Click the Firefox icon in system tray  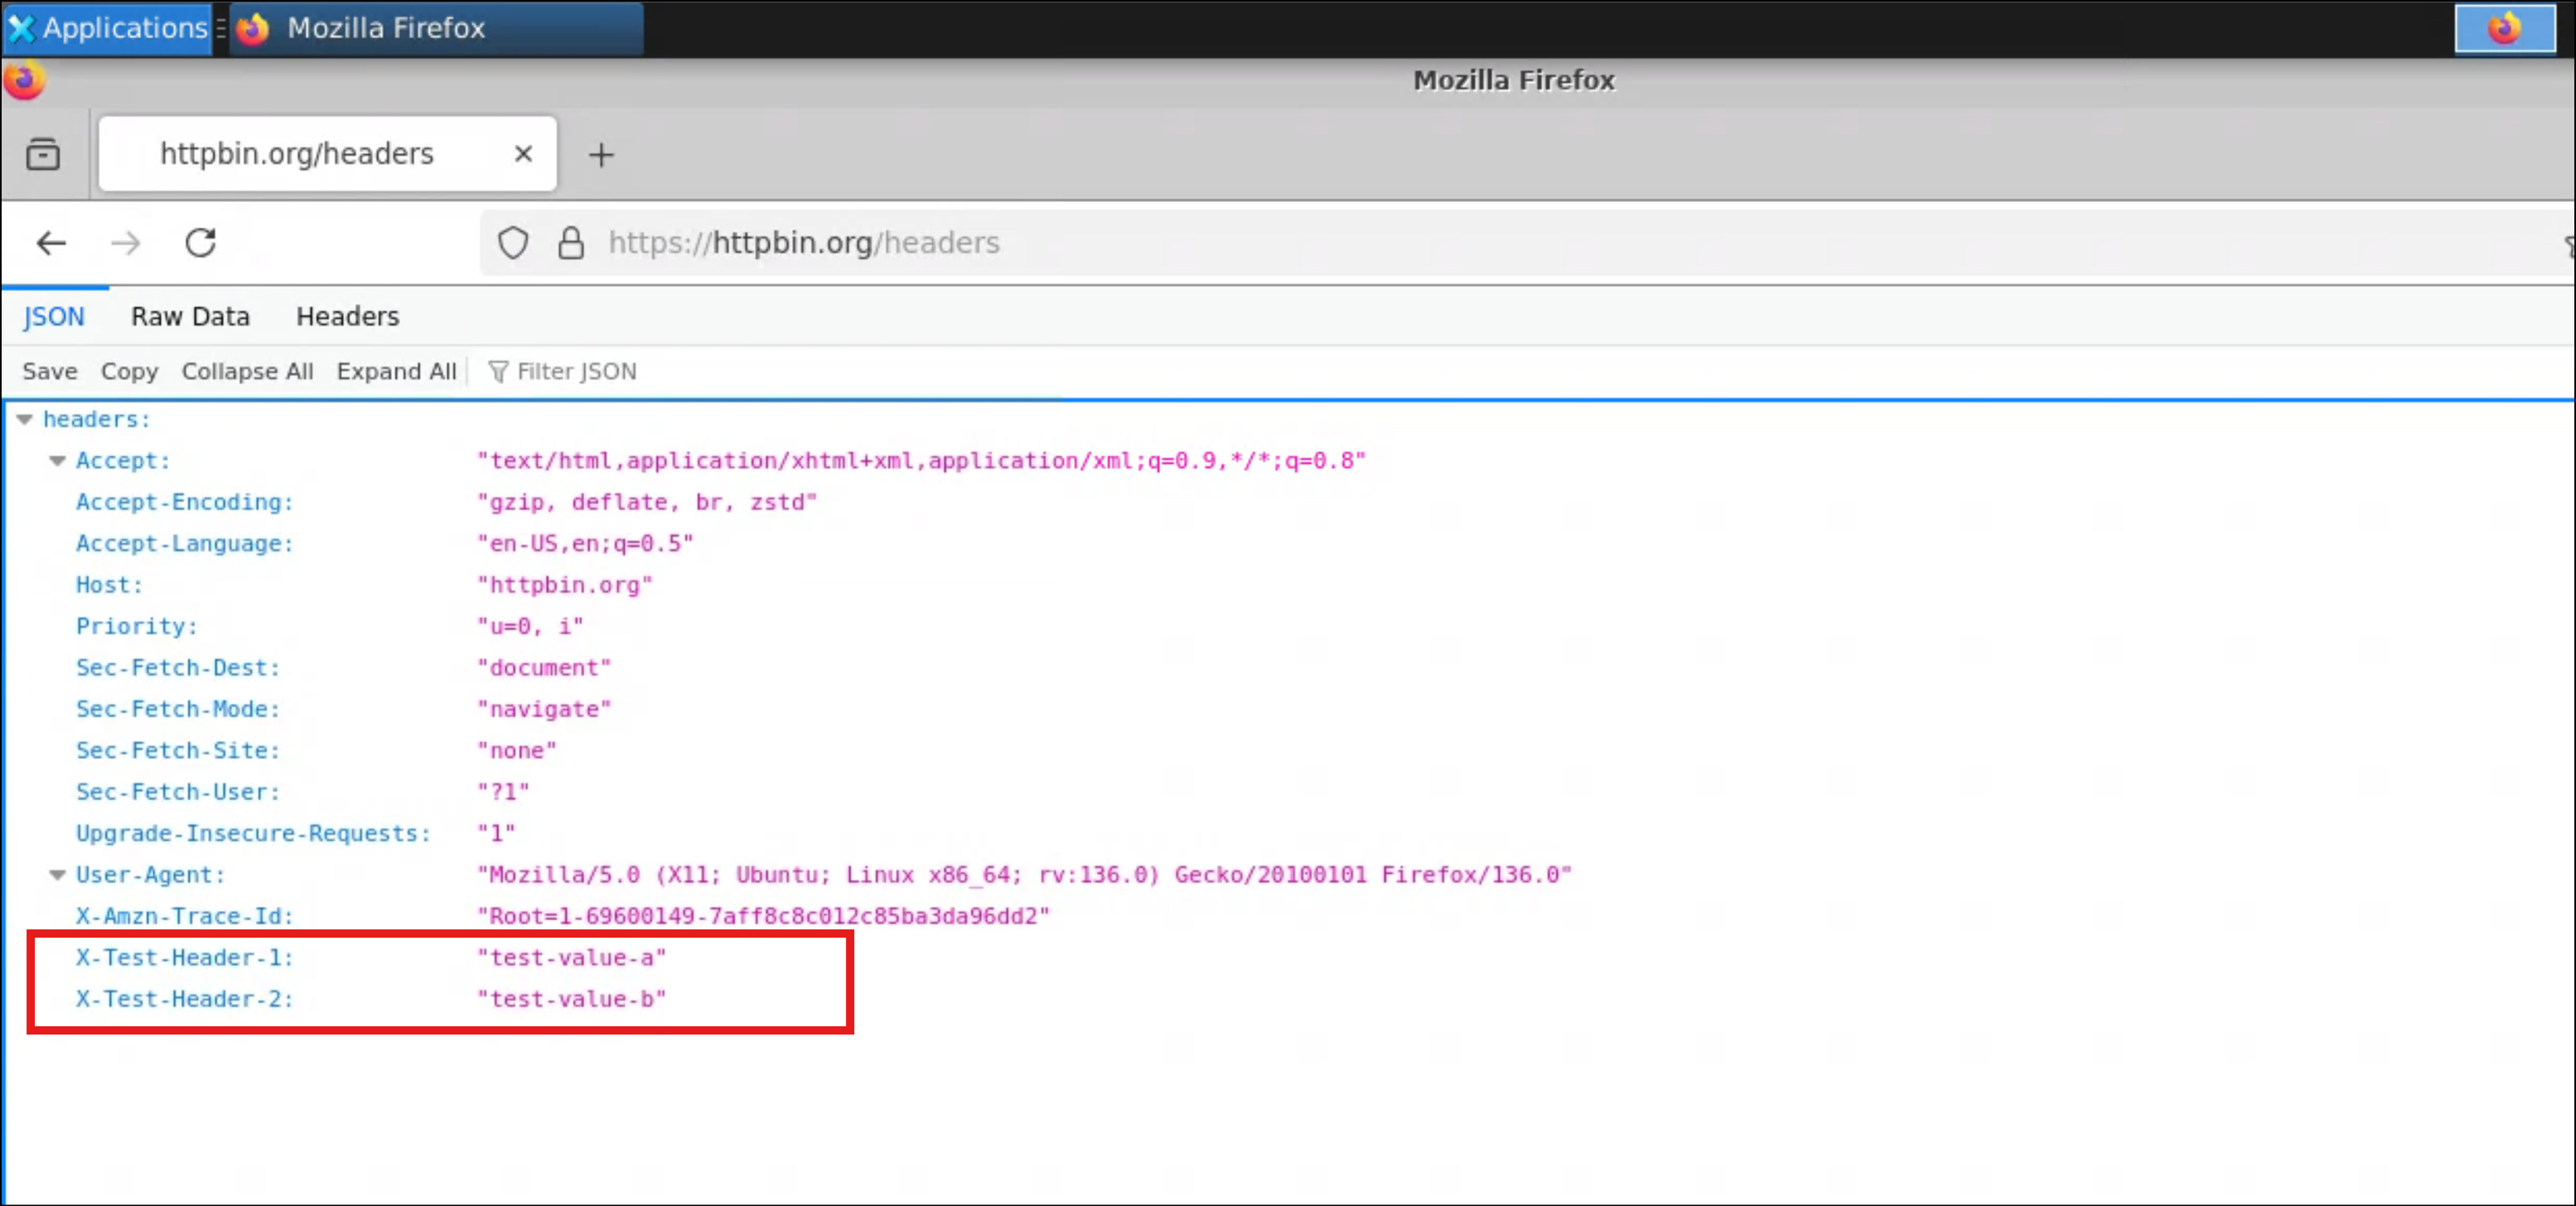point(2504,28)
